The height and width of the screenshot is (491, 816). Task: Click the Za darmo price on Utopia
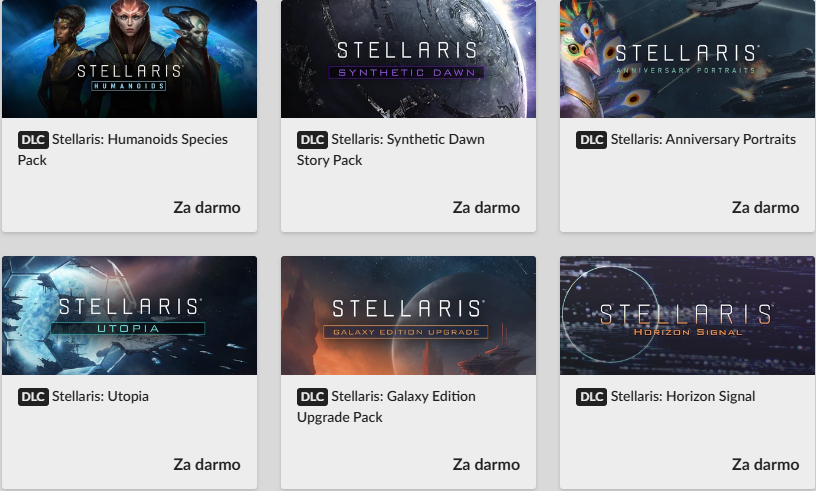207,464
